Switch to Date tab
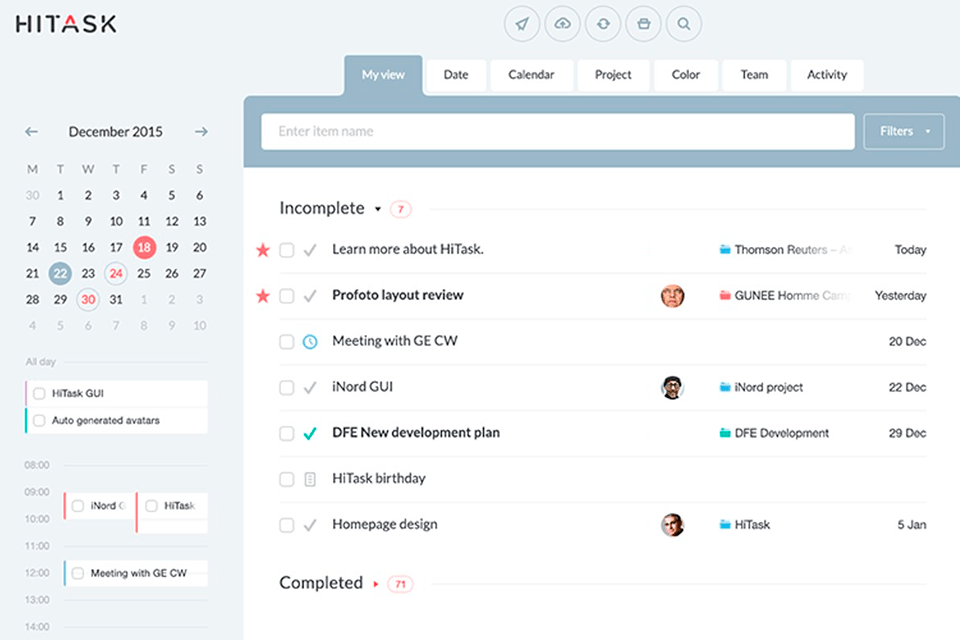The height and width of the screenshot is (640, 960). tap(456, 75)
